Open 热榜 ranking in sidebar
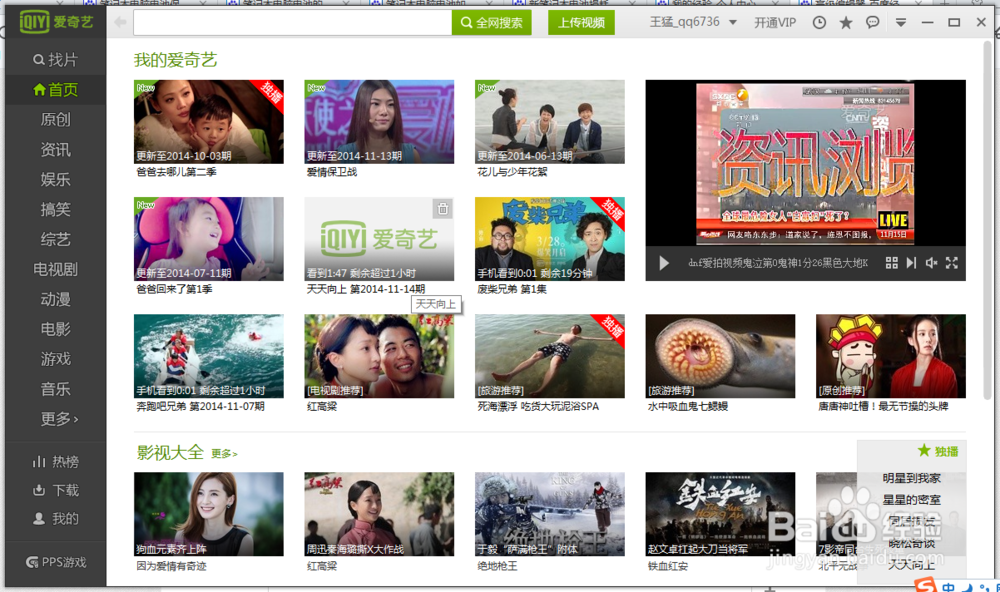1000x592 pixels. (55, 461)
